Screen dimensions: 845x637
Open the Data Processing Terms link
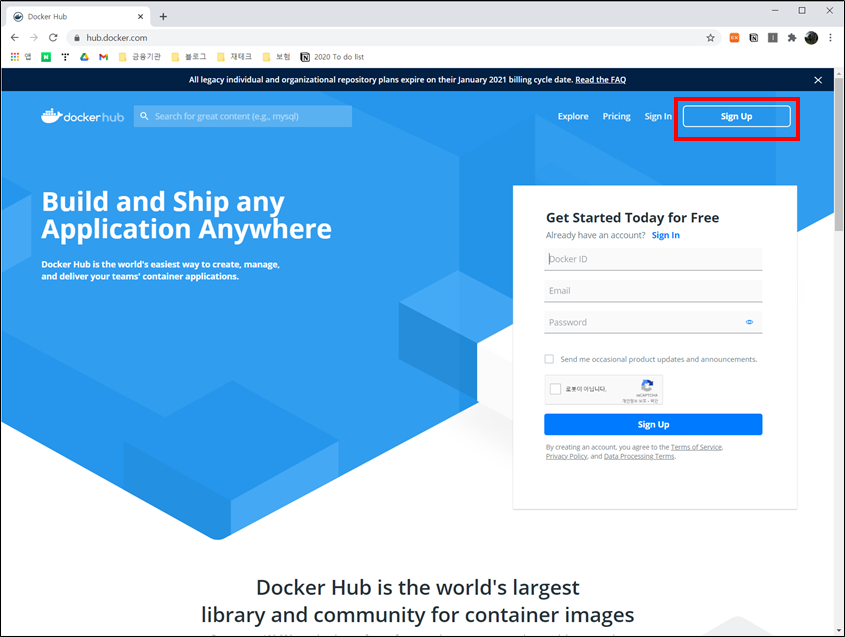pos(639,456)
